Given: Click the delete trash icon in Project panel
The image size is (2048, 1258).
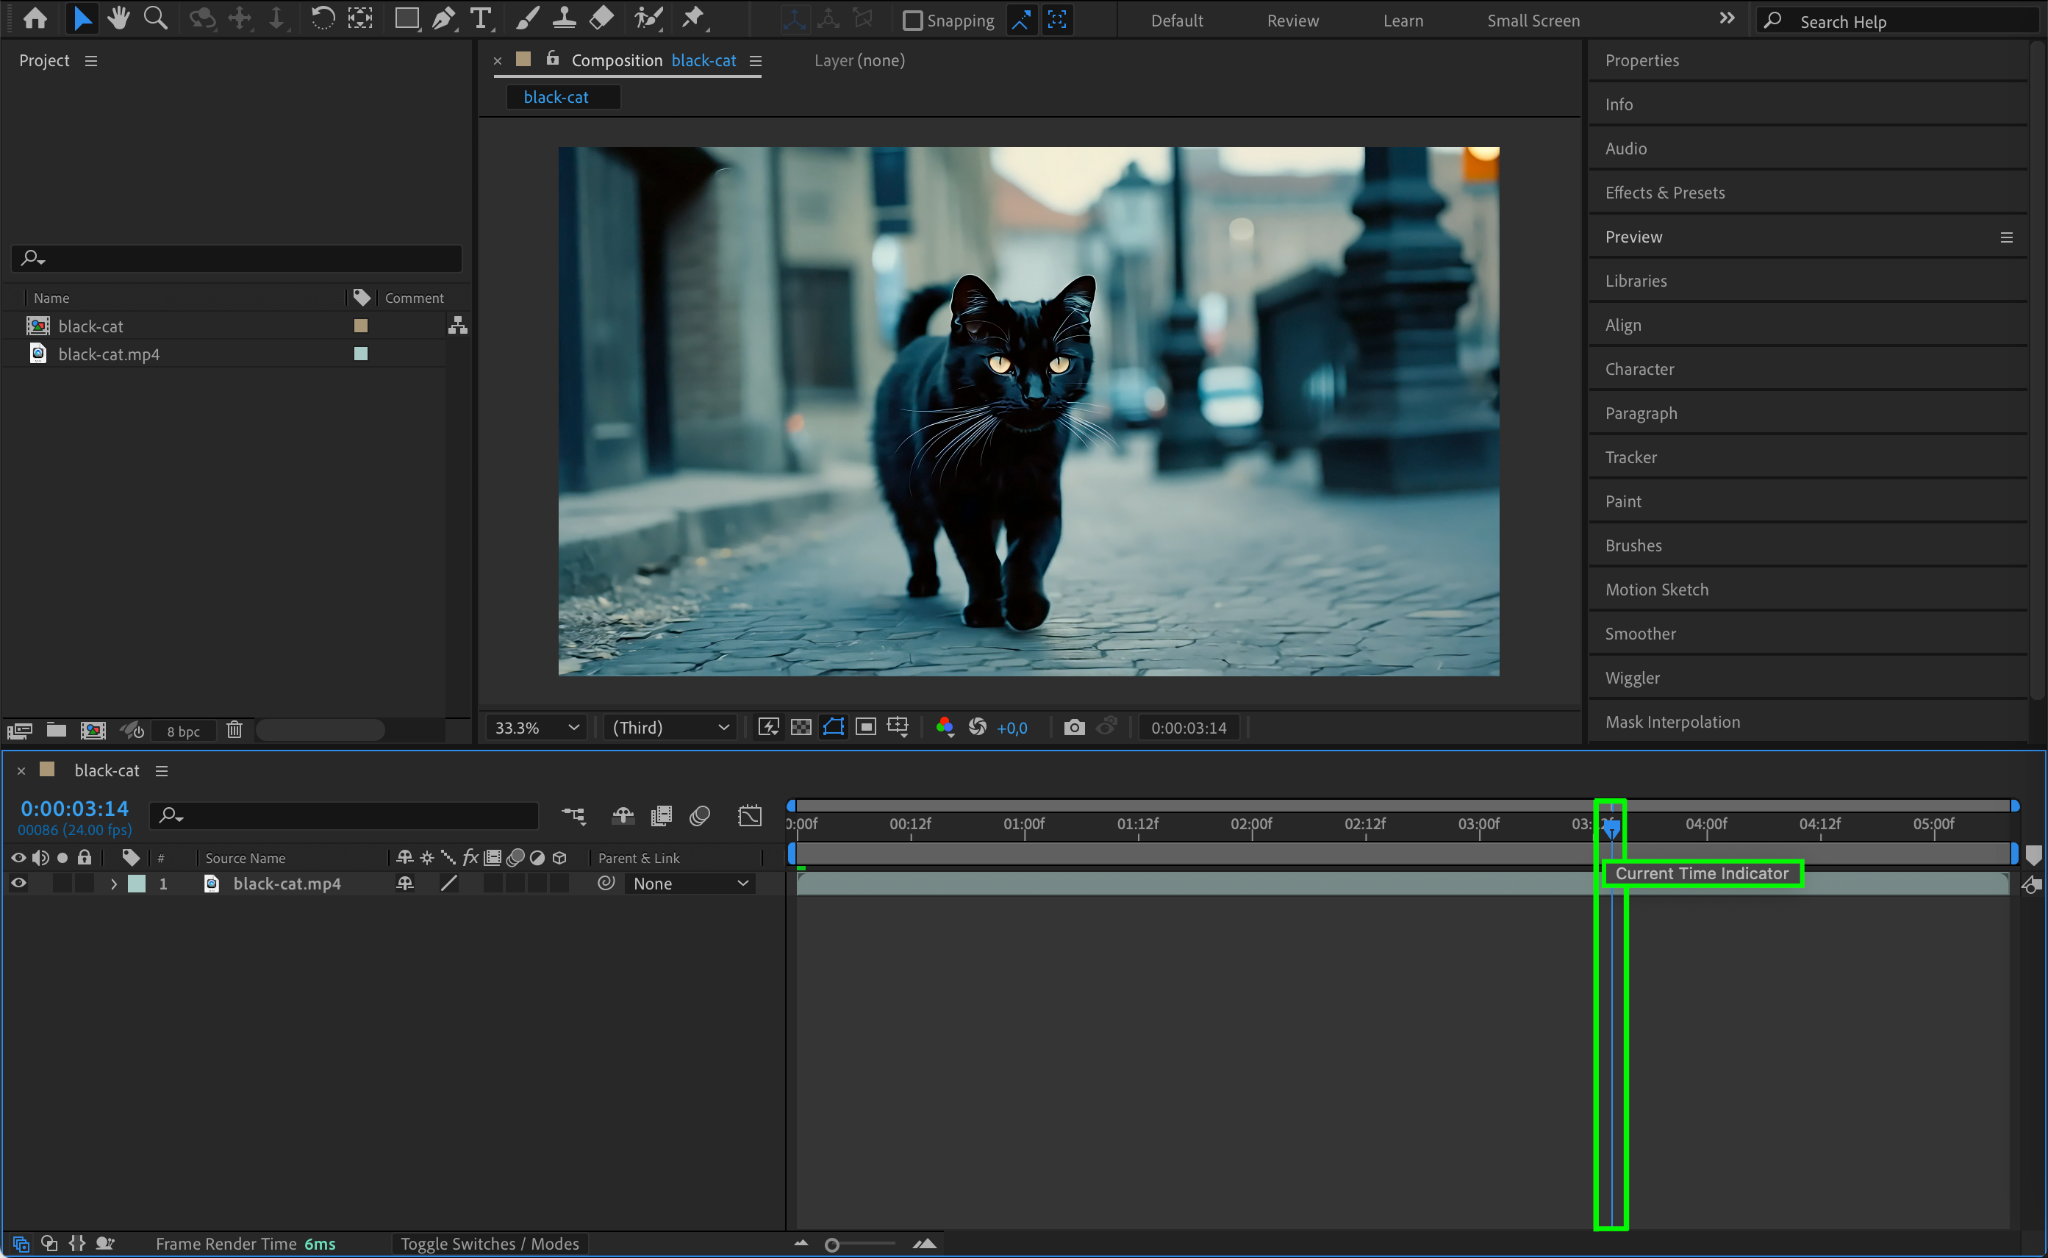Looking at the screenshot, I should (x=234, y=730).
